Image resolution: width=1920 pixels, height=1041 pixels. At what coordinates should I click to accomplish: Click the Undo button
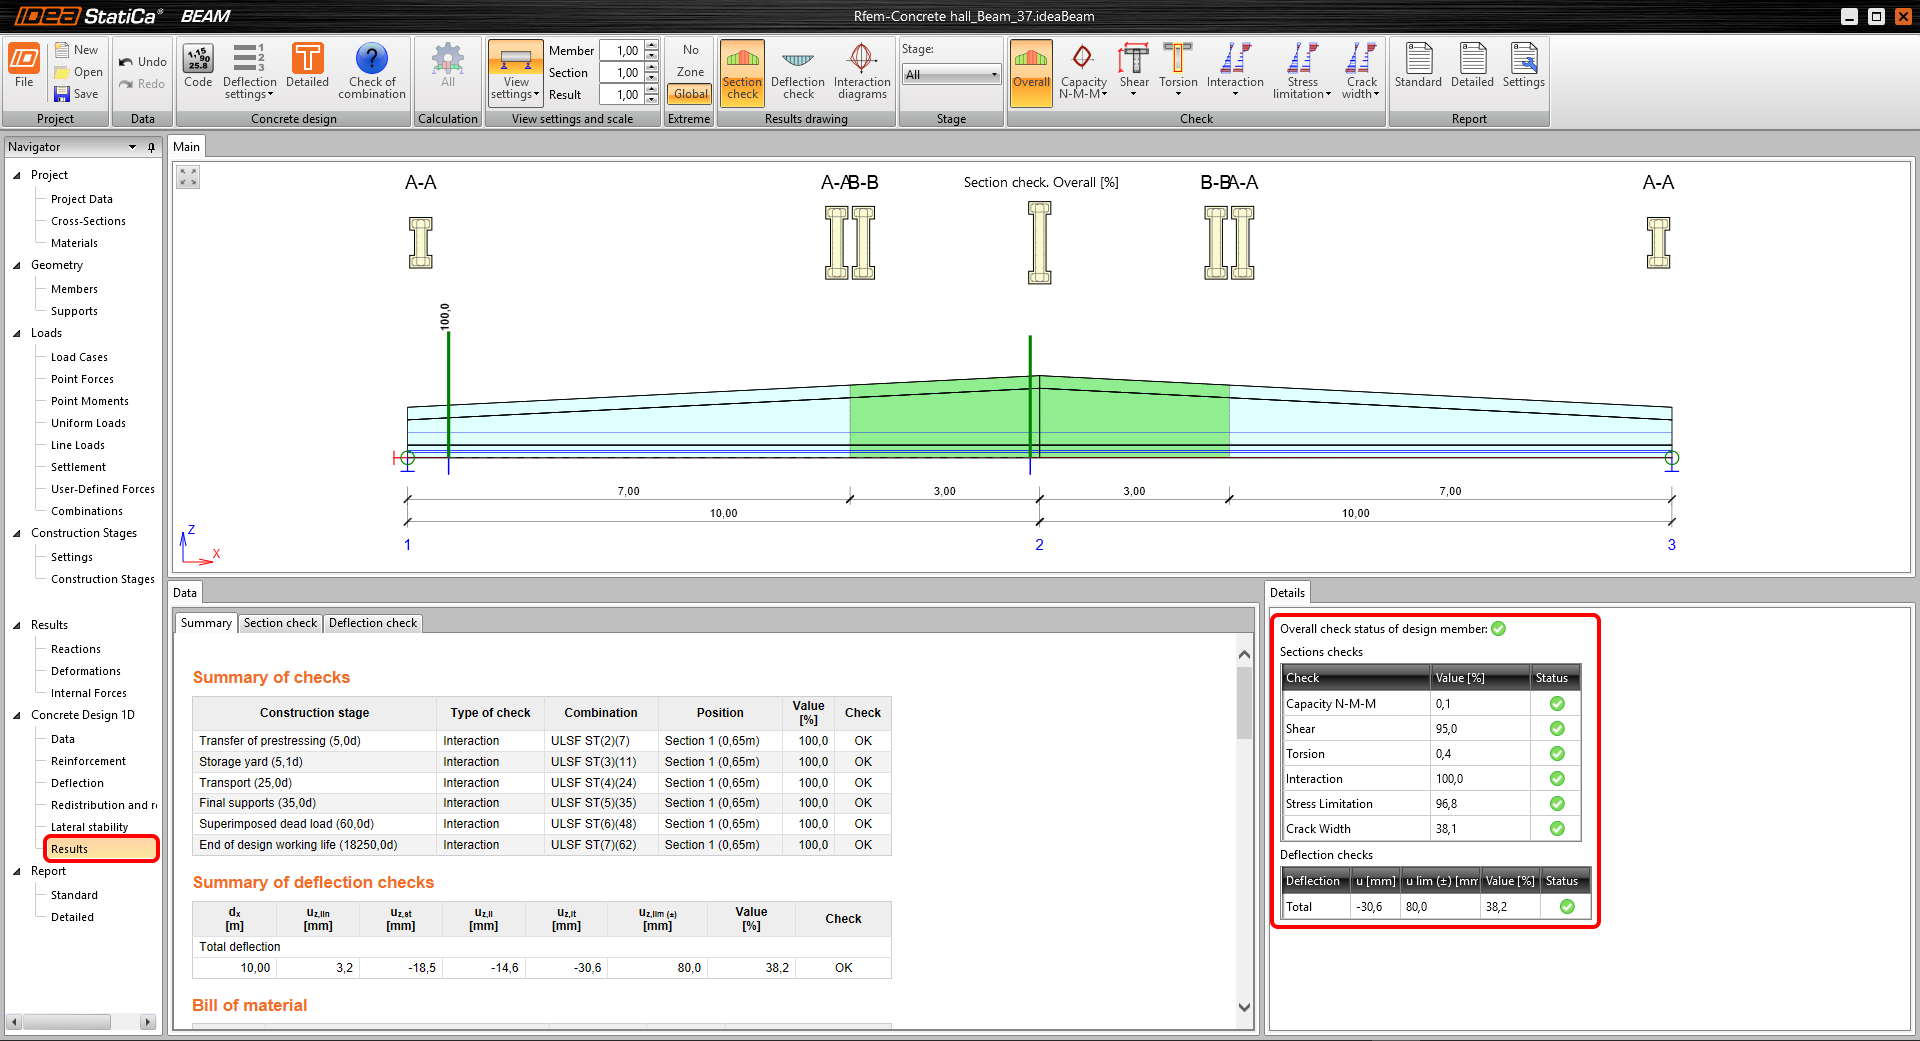point(142,62)
